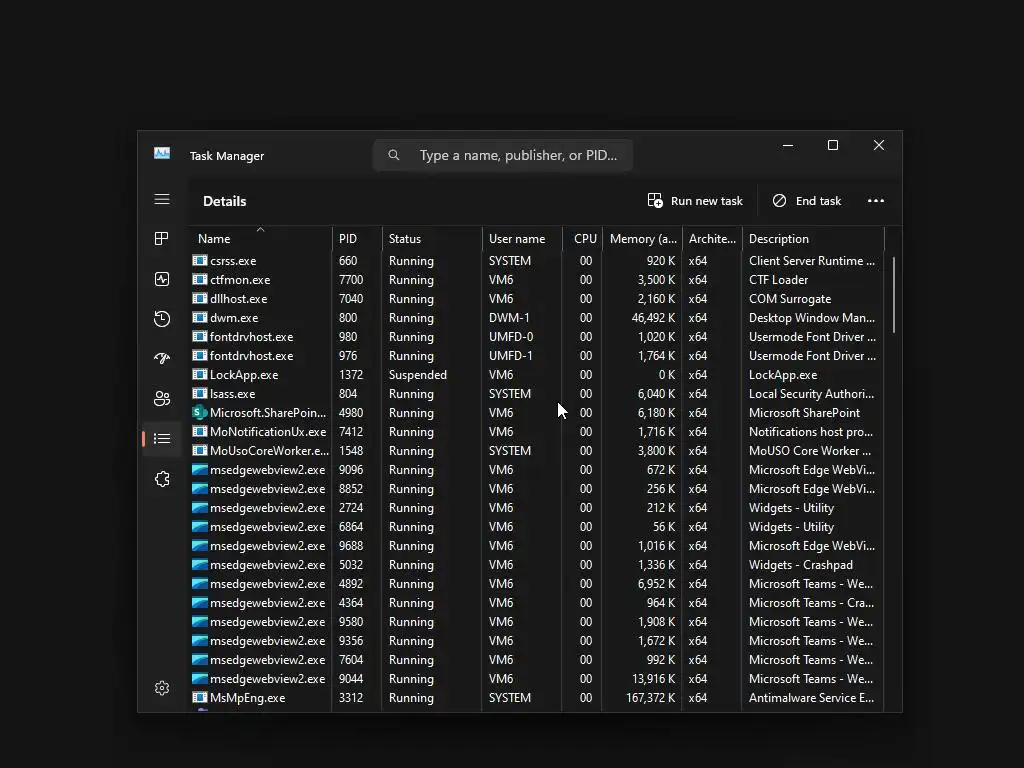Sort by the Name column header

[214, 239]
